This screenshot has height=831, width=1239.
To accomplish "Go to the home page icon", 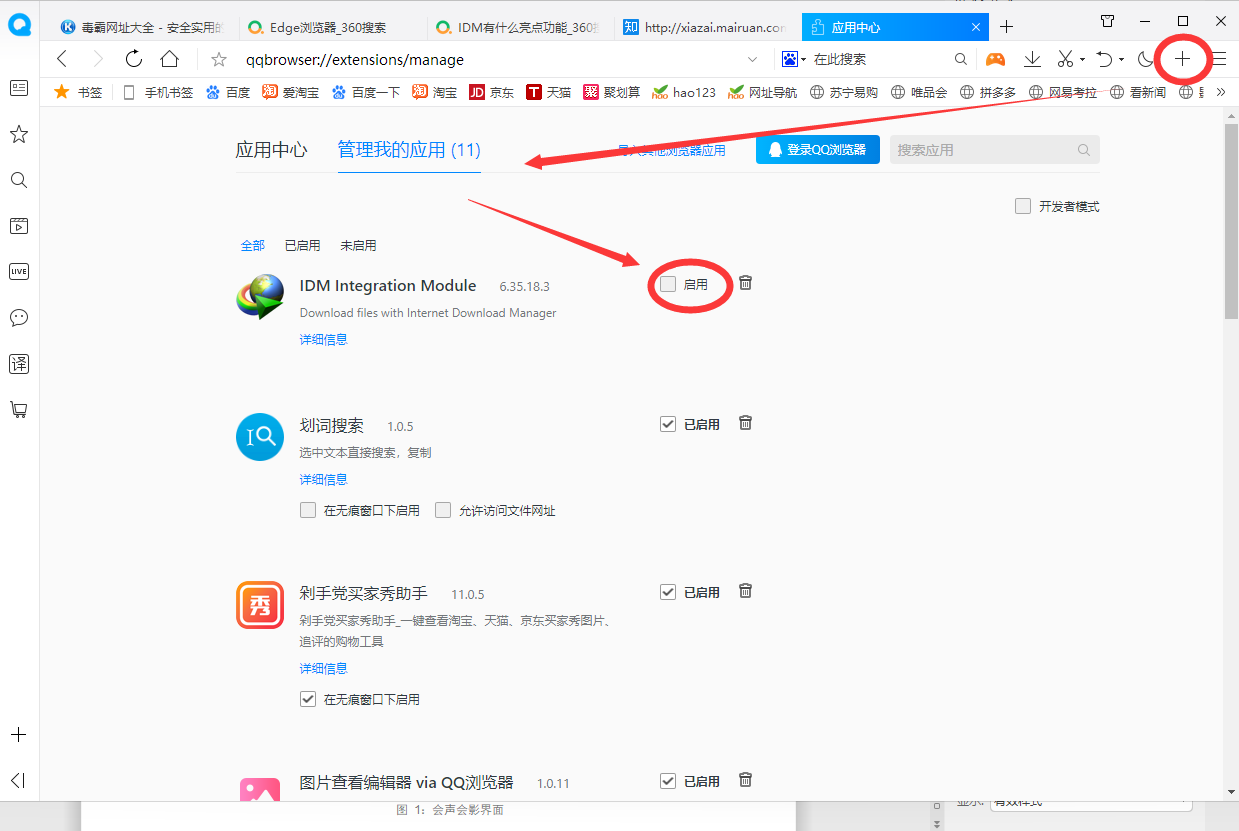I will pyautogui.click(x=170, y=59).
